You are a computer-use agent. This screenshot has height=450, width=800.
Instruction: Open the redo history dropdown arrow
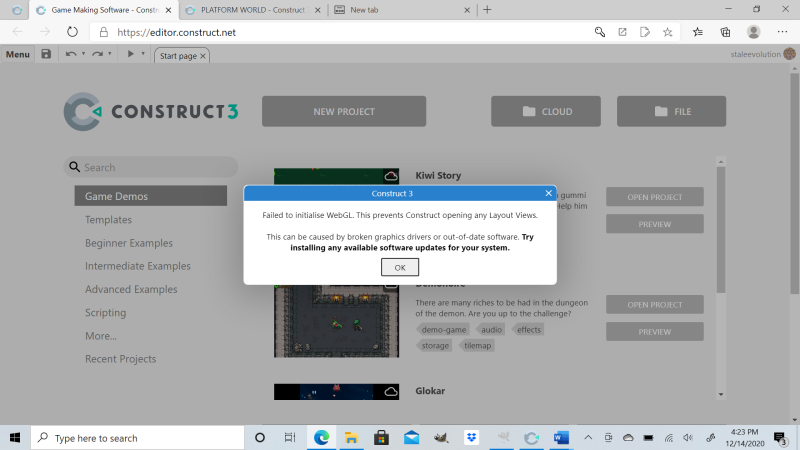pyautogui.click(x=110, y=54)
